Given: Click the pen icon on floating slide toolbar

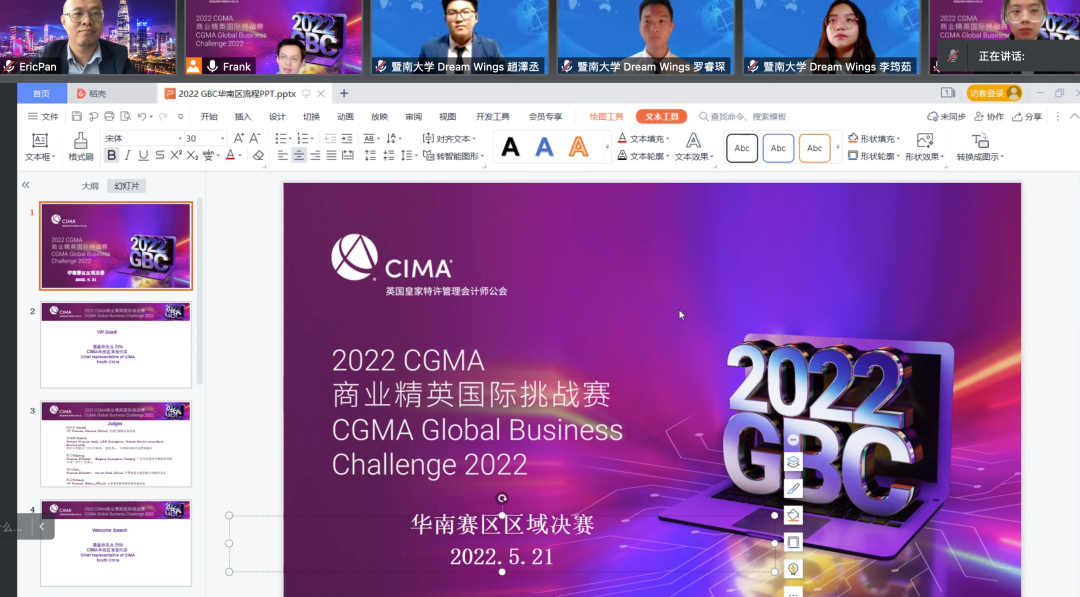Looking at the screenshot, I should pyautogui.click(x=793, y=489).
